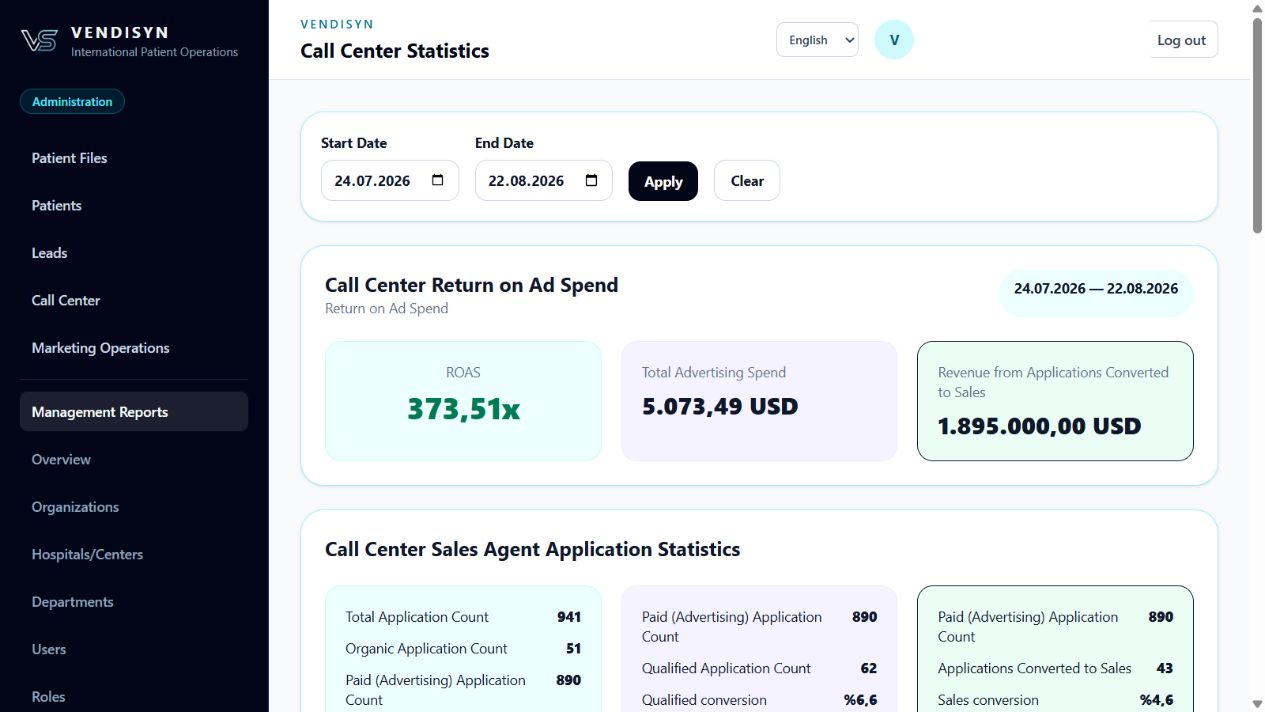The height and width of the screenshot is (712, 1265).
Task: Select the ROAS value 373,51x
Action: click(x=463, y=407)
